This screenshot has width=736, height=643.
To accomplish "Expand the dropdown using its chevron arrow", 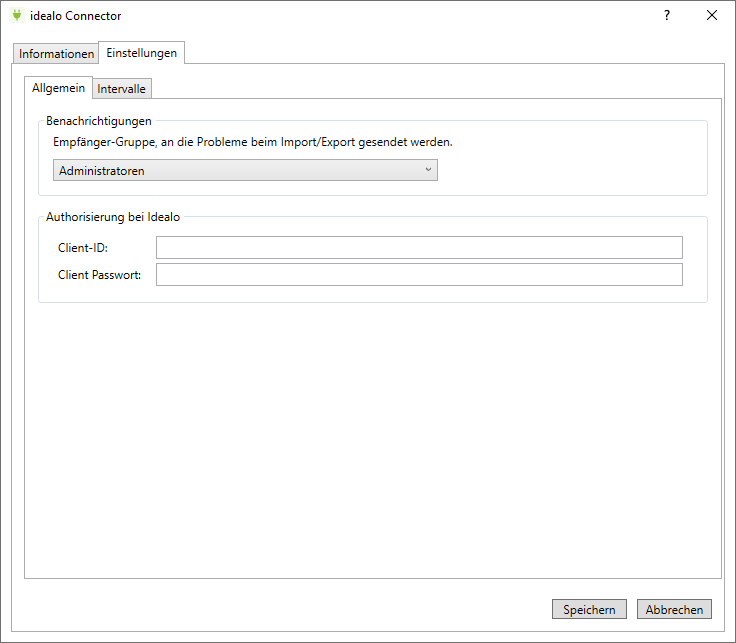I will 428,170.
